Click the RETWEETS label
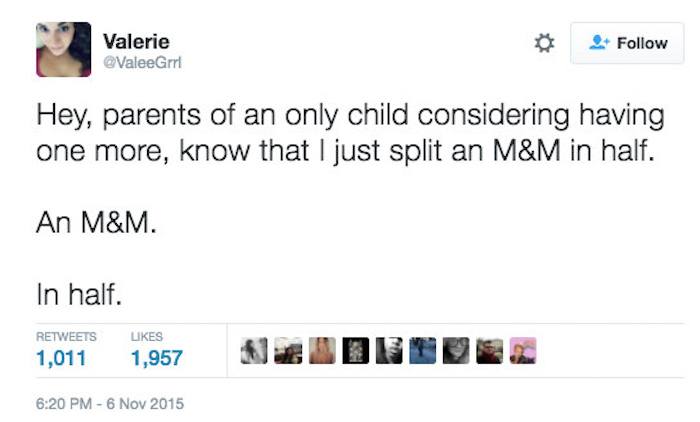700x422 pixels. (x=66, y=337)
